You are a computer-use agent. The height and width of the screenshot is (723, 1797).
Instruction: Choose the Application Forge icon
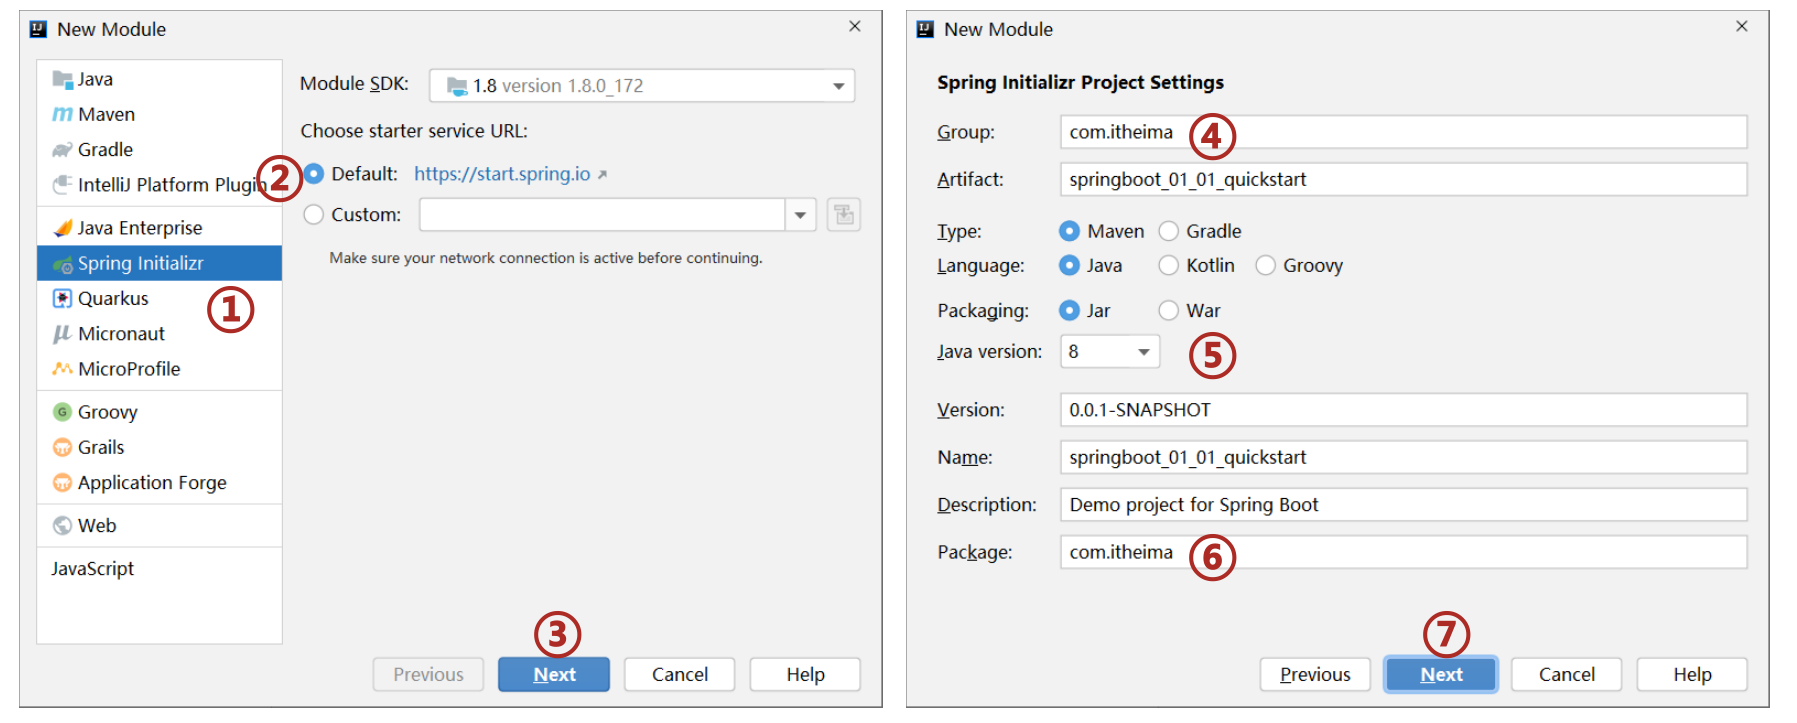pos(63,483)
